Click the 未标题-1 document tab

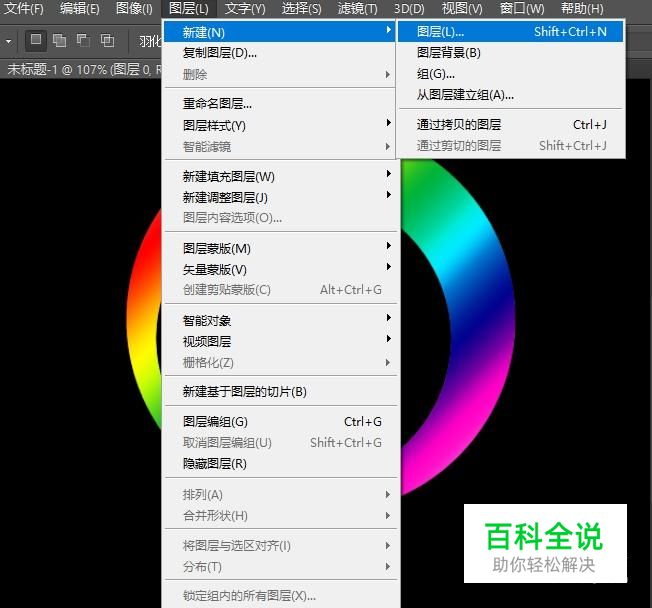tap(83, 69)
